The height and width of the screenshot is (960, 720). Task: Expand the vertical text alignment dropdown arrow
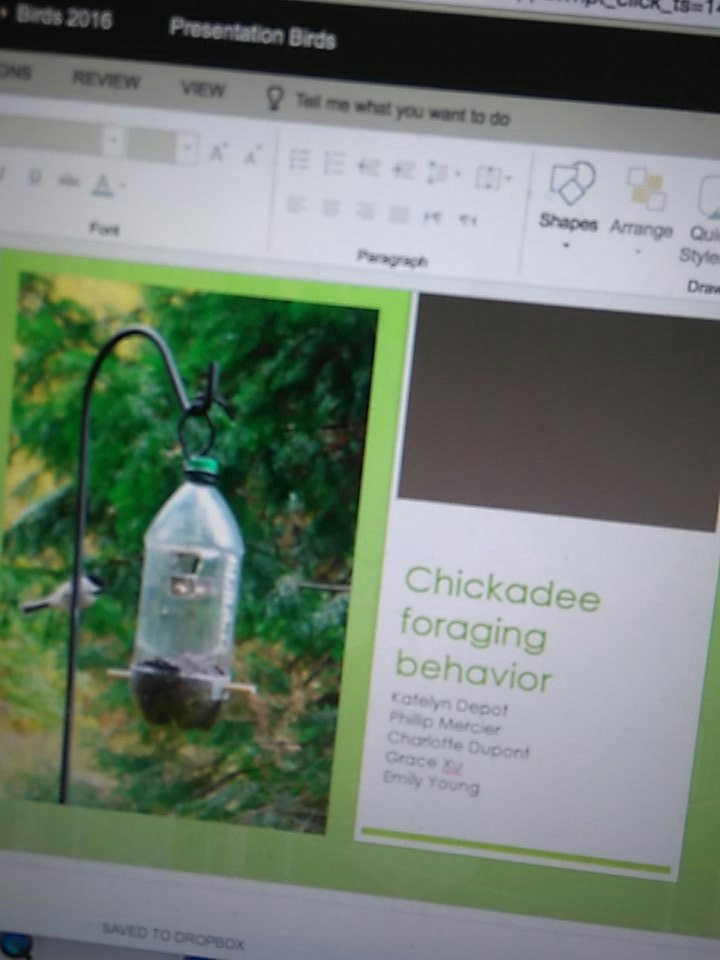[508, 179]
